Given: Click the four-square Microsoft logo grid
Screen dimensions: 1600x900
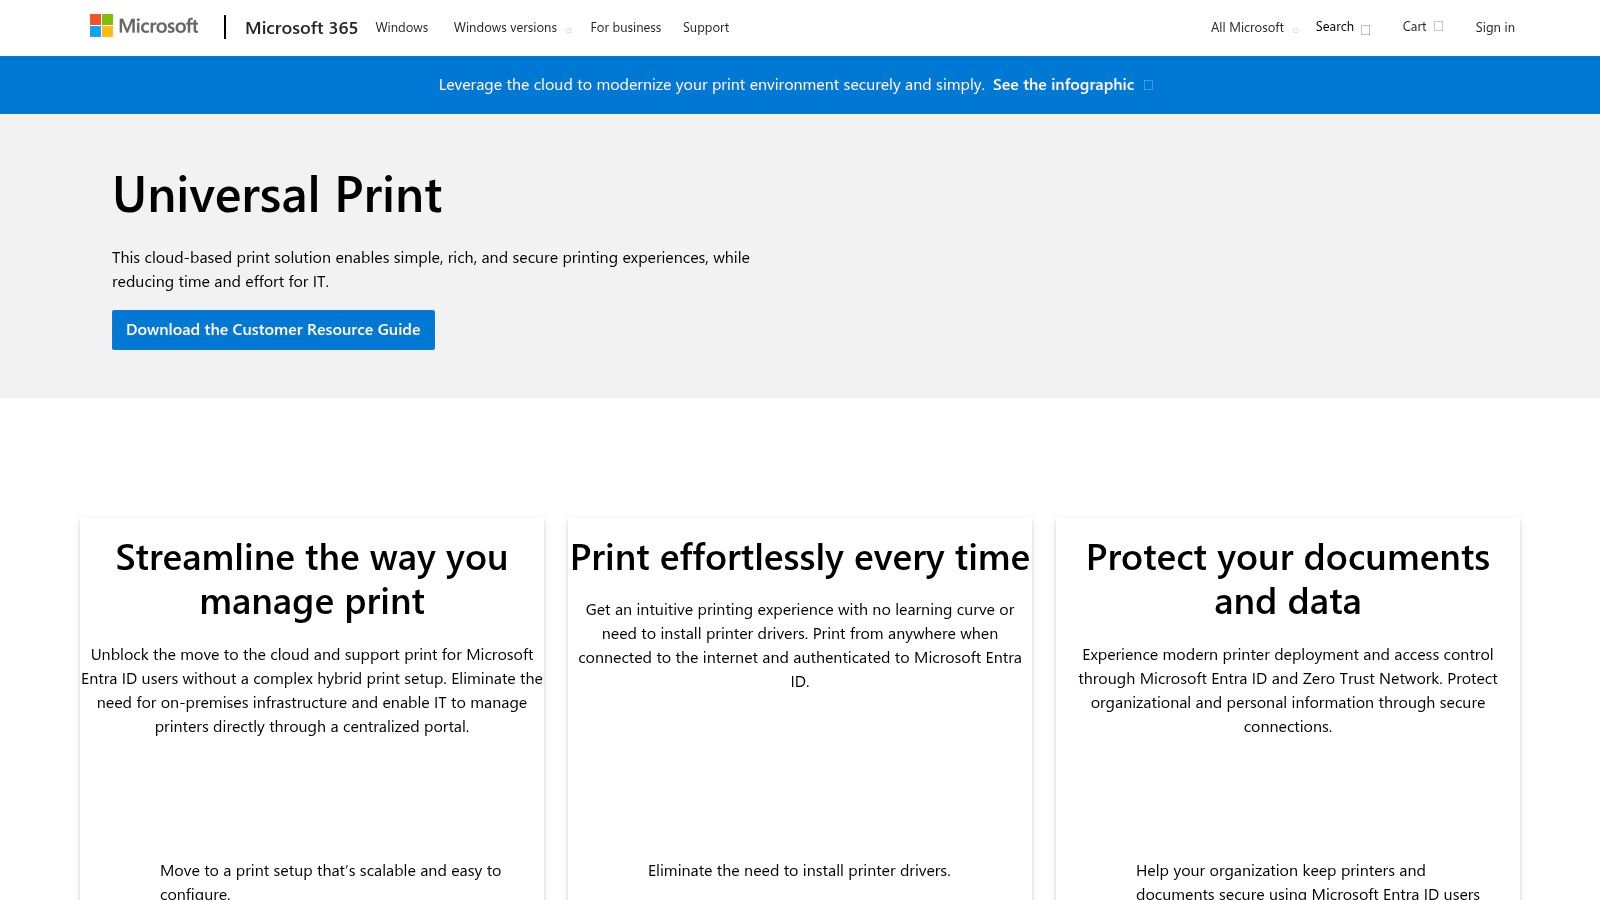Looking at the screenshot, I should [x=100, y=24].
